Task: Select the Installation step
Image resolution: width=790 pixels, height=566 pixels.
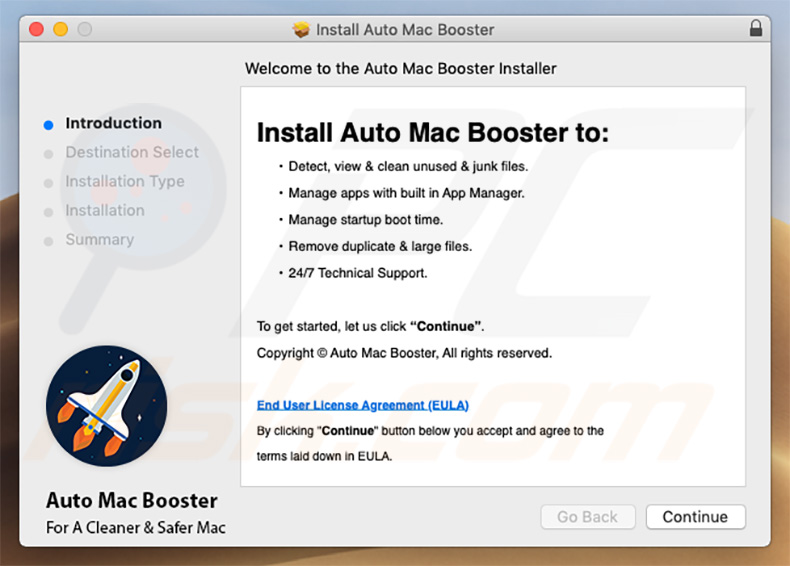Action: click(x=105, y=210)
